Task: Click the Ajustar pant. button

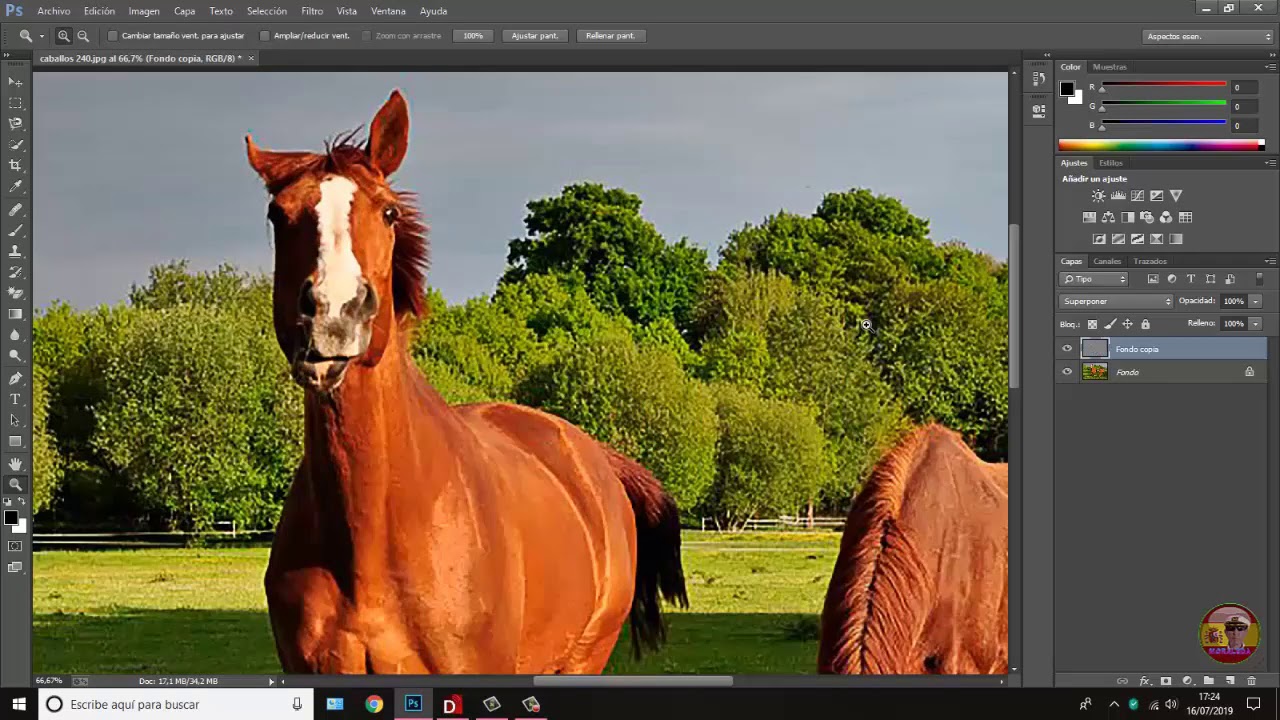Action: coord(535,36)
